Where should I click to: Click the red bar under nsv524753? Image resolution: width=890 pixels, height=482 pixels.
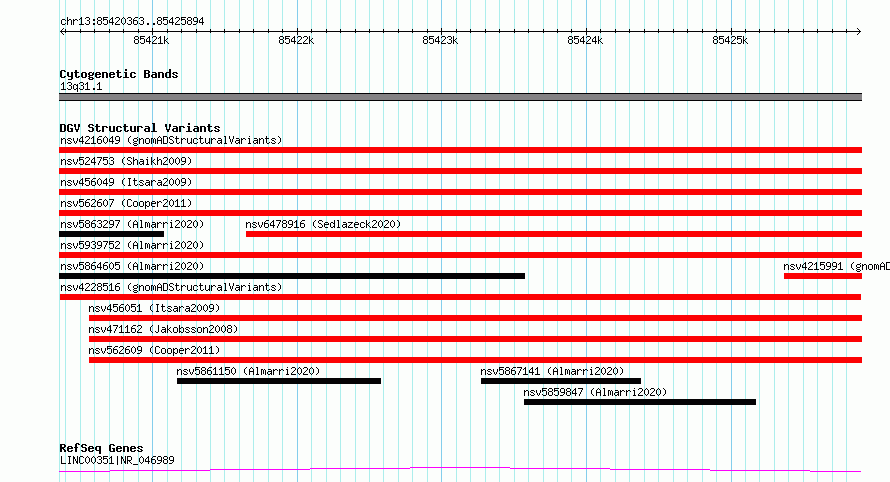tap(460, 171)
